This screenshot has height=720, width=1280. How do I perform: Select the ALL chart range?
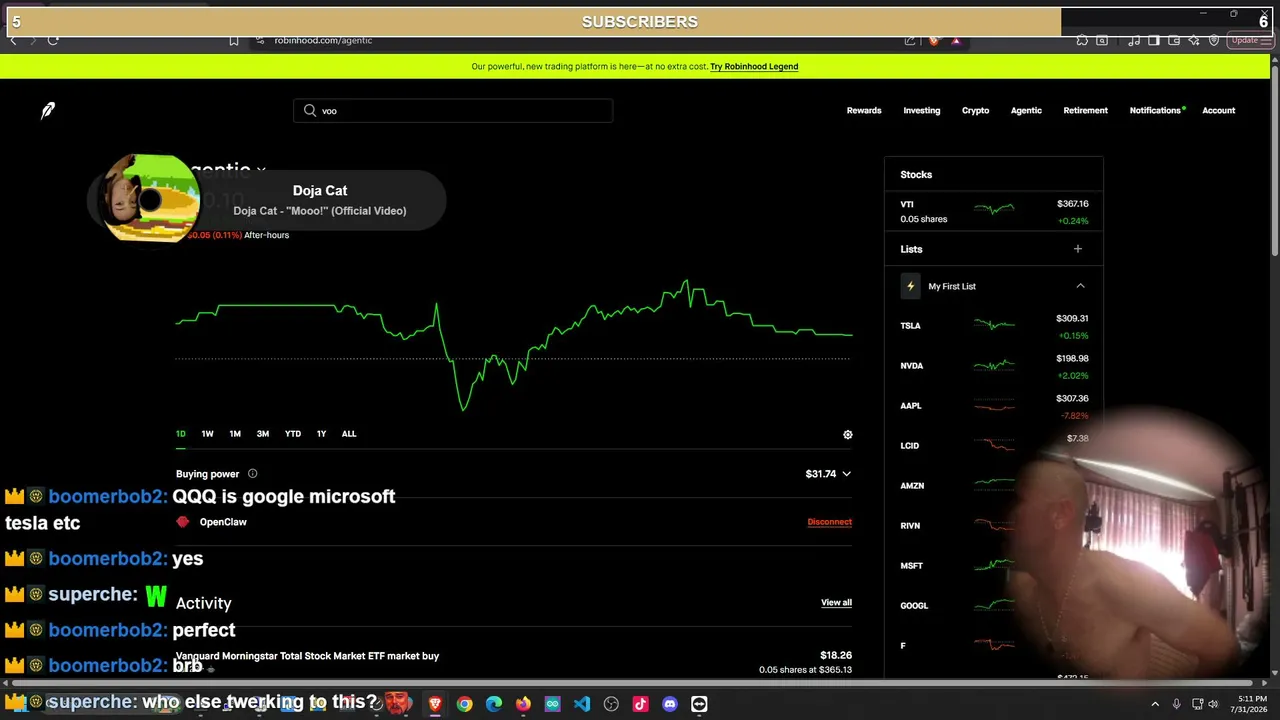(349, 434)
